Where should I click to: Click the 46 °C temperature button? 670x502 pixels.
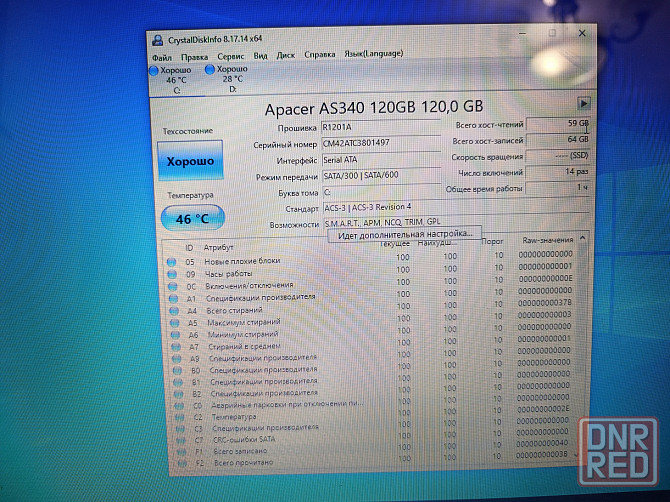coord(193,218)
